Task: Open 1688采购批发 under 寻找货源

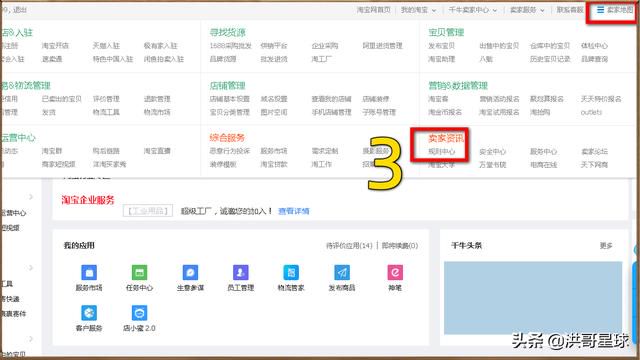Action: pos(231,46)
